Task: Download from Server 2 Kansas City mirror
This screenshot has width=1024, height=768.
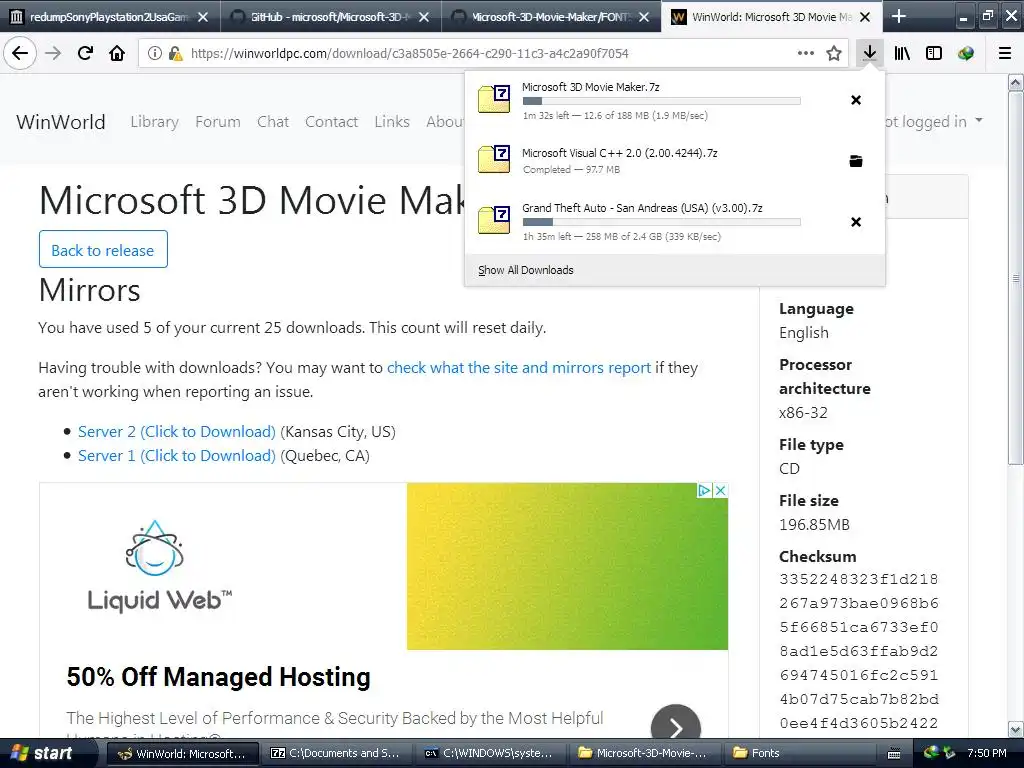Action: (176, 432)
